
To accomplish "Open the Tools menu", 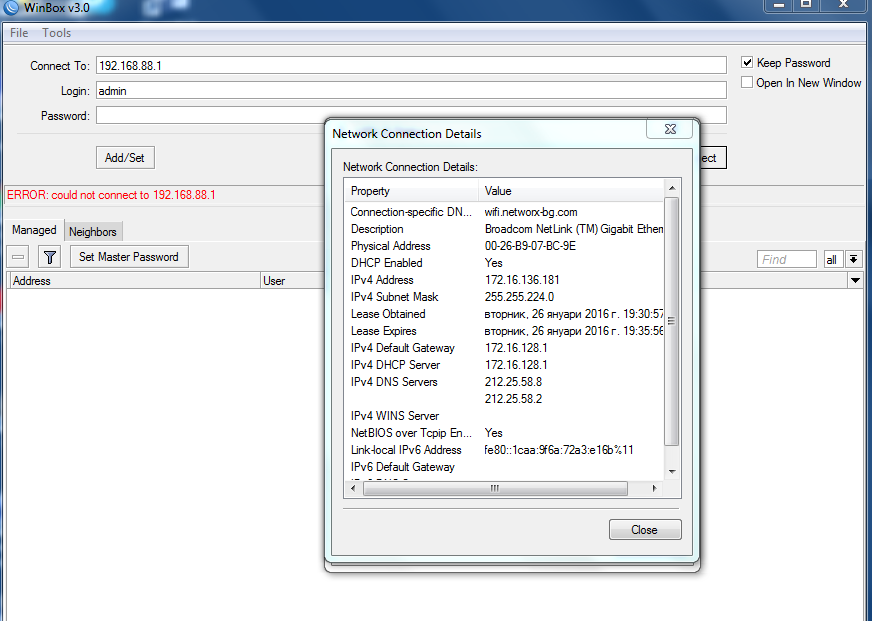I will pos(57,33).
